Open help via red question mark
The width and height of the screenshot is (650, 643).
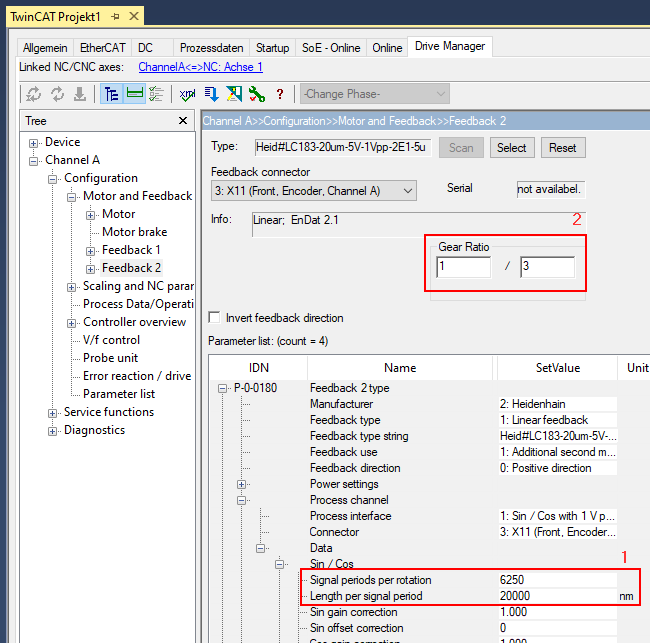[280, 94]
